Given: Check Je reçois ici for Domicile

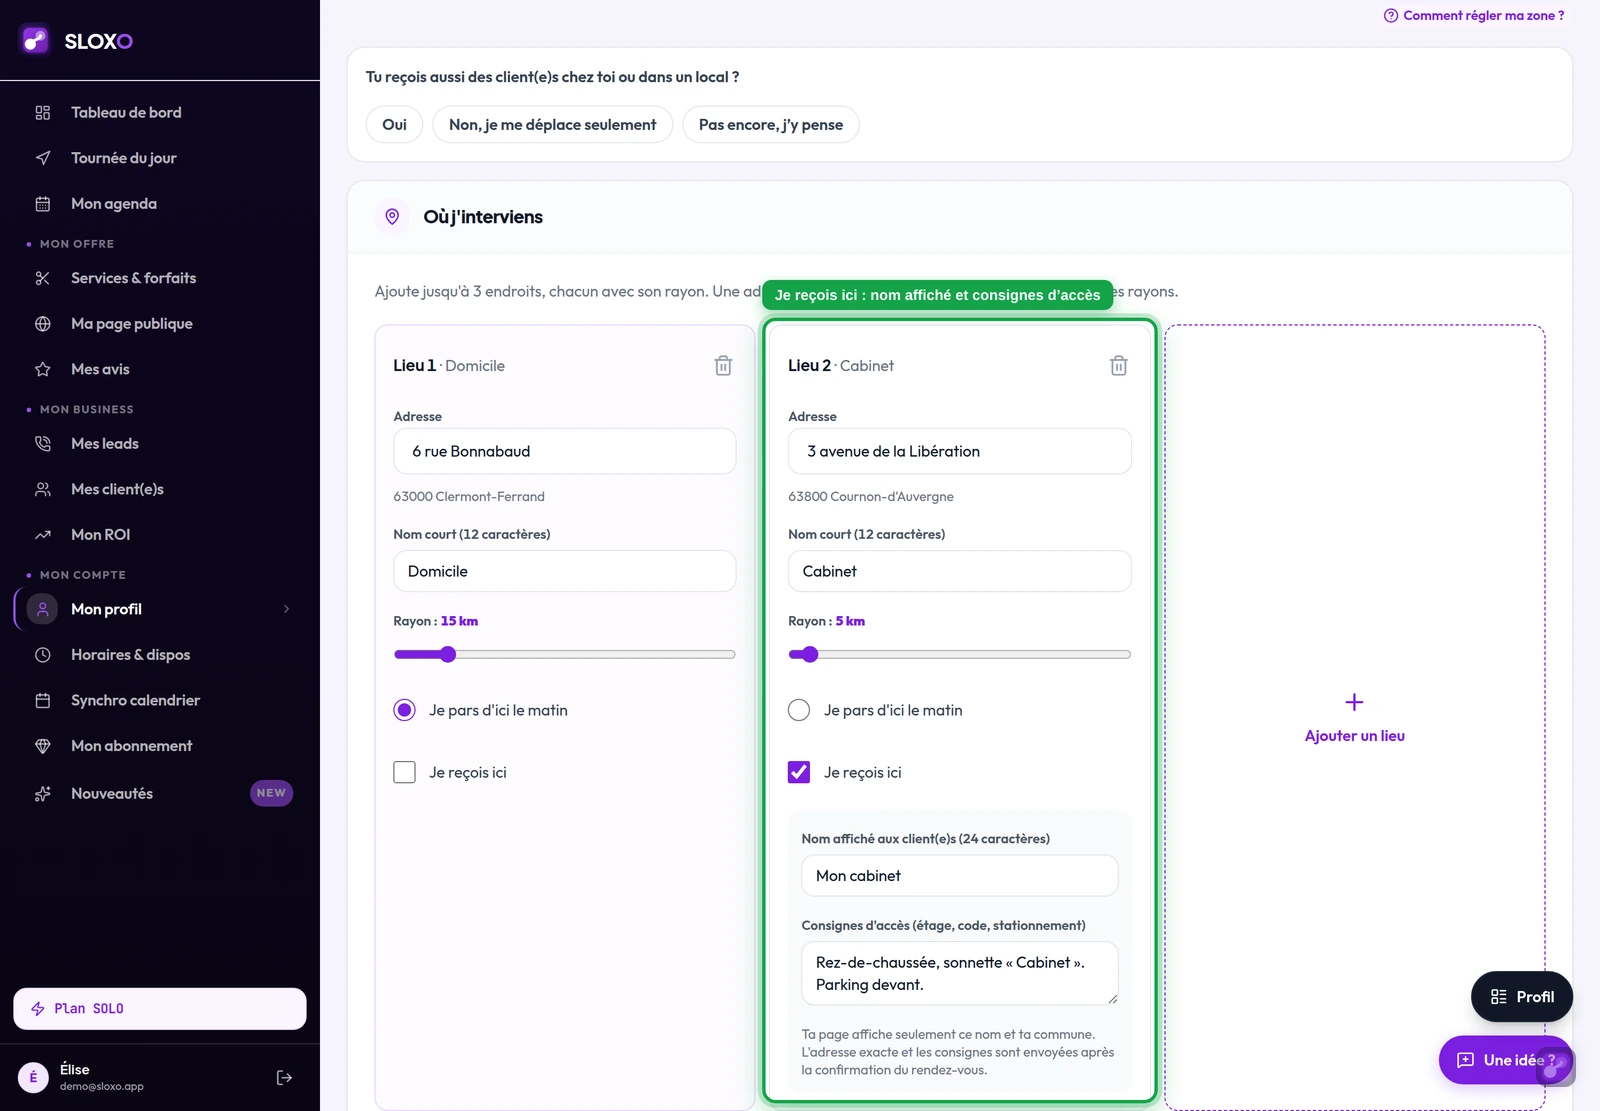Looking at the screenshot, I should point(404,772).
